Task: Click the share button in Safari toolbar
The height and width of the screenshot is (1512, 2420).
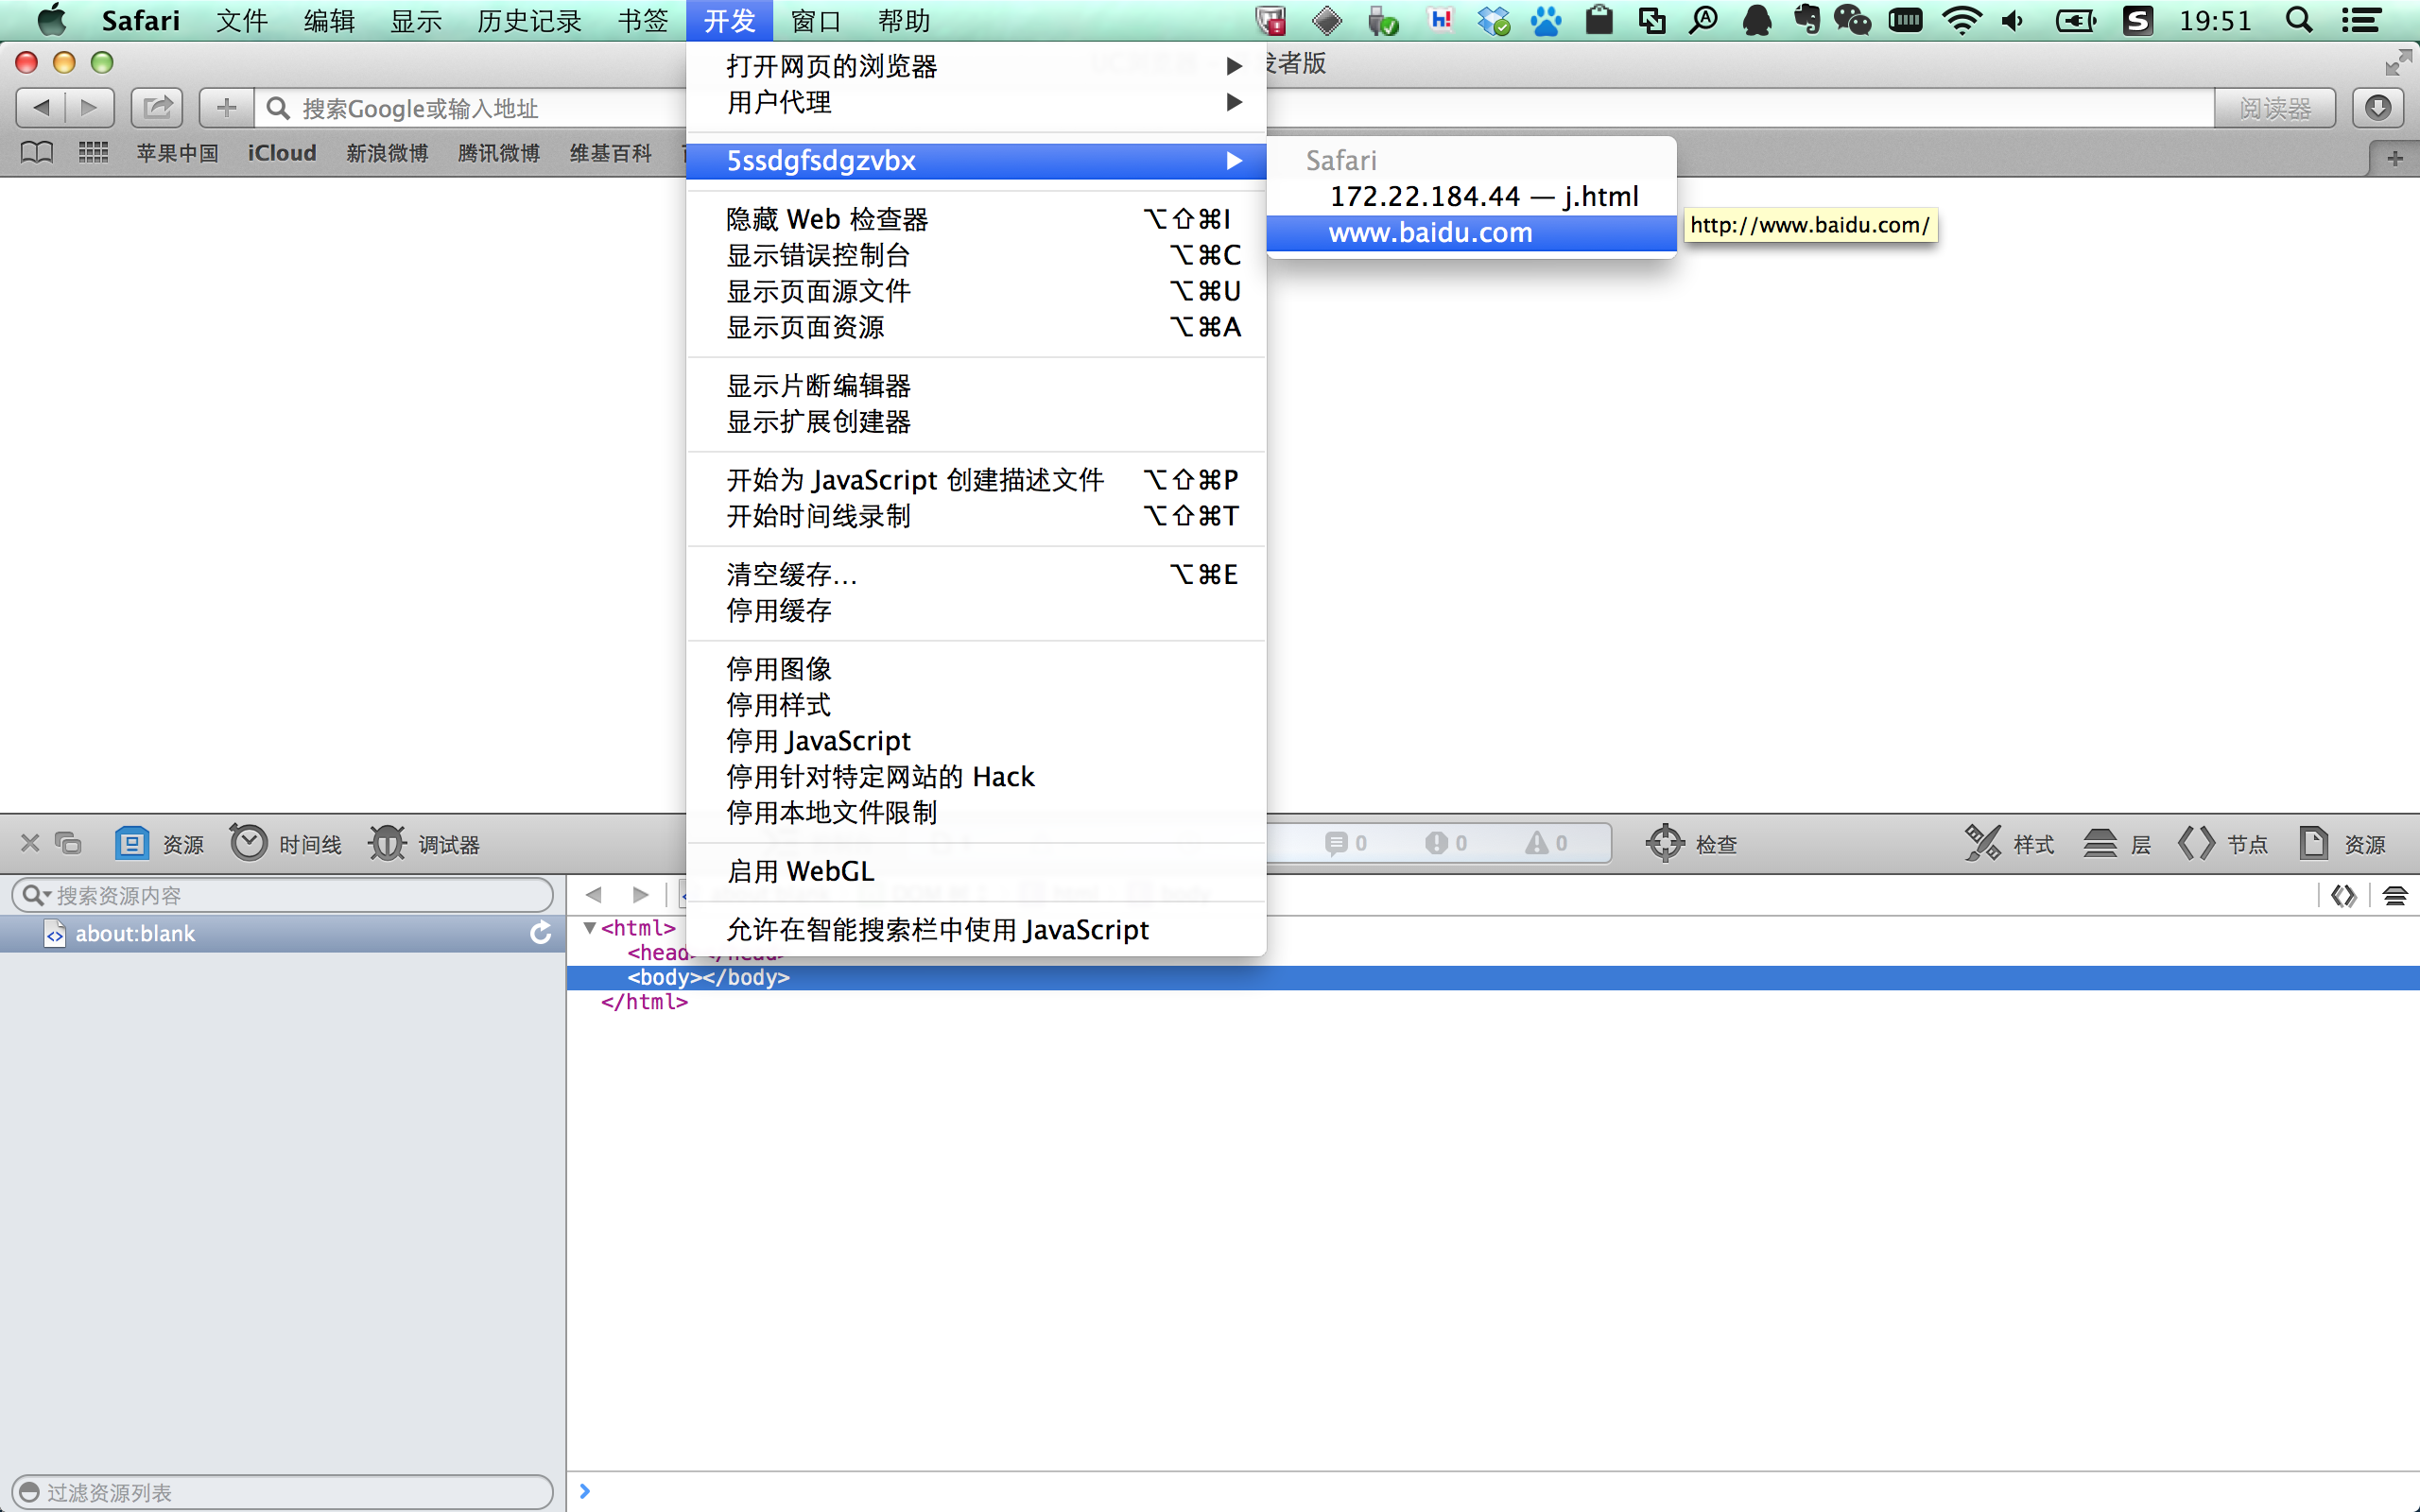Action: coord(157,107)
